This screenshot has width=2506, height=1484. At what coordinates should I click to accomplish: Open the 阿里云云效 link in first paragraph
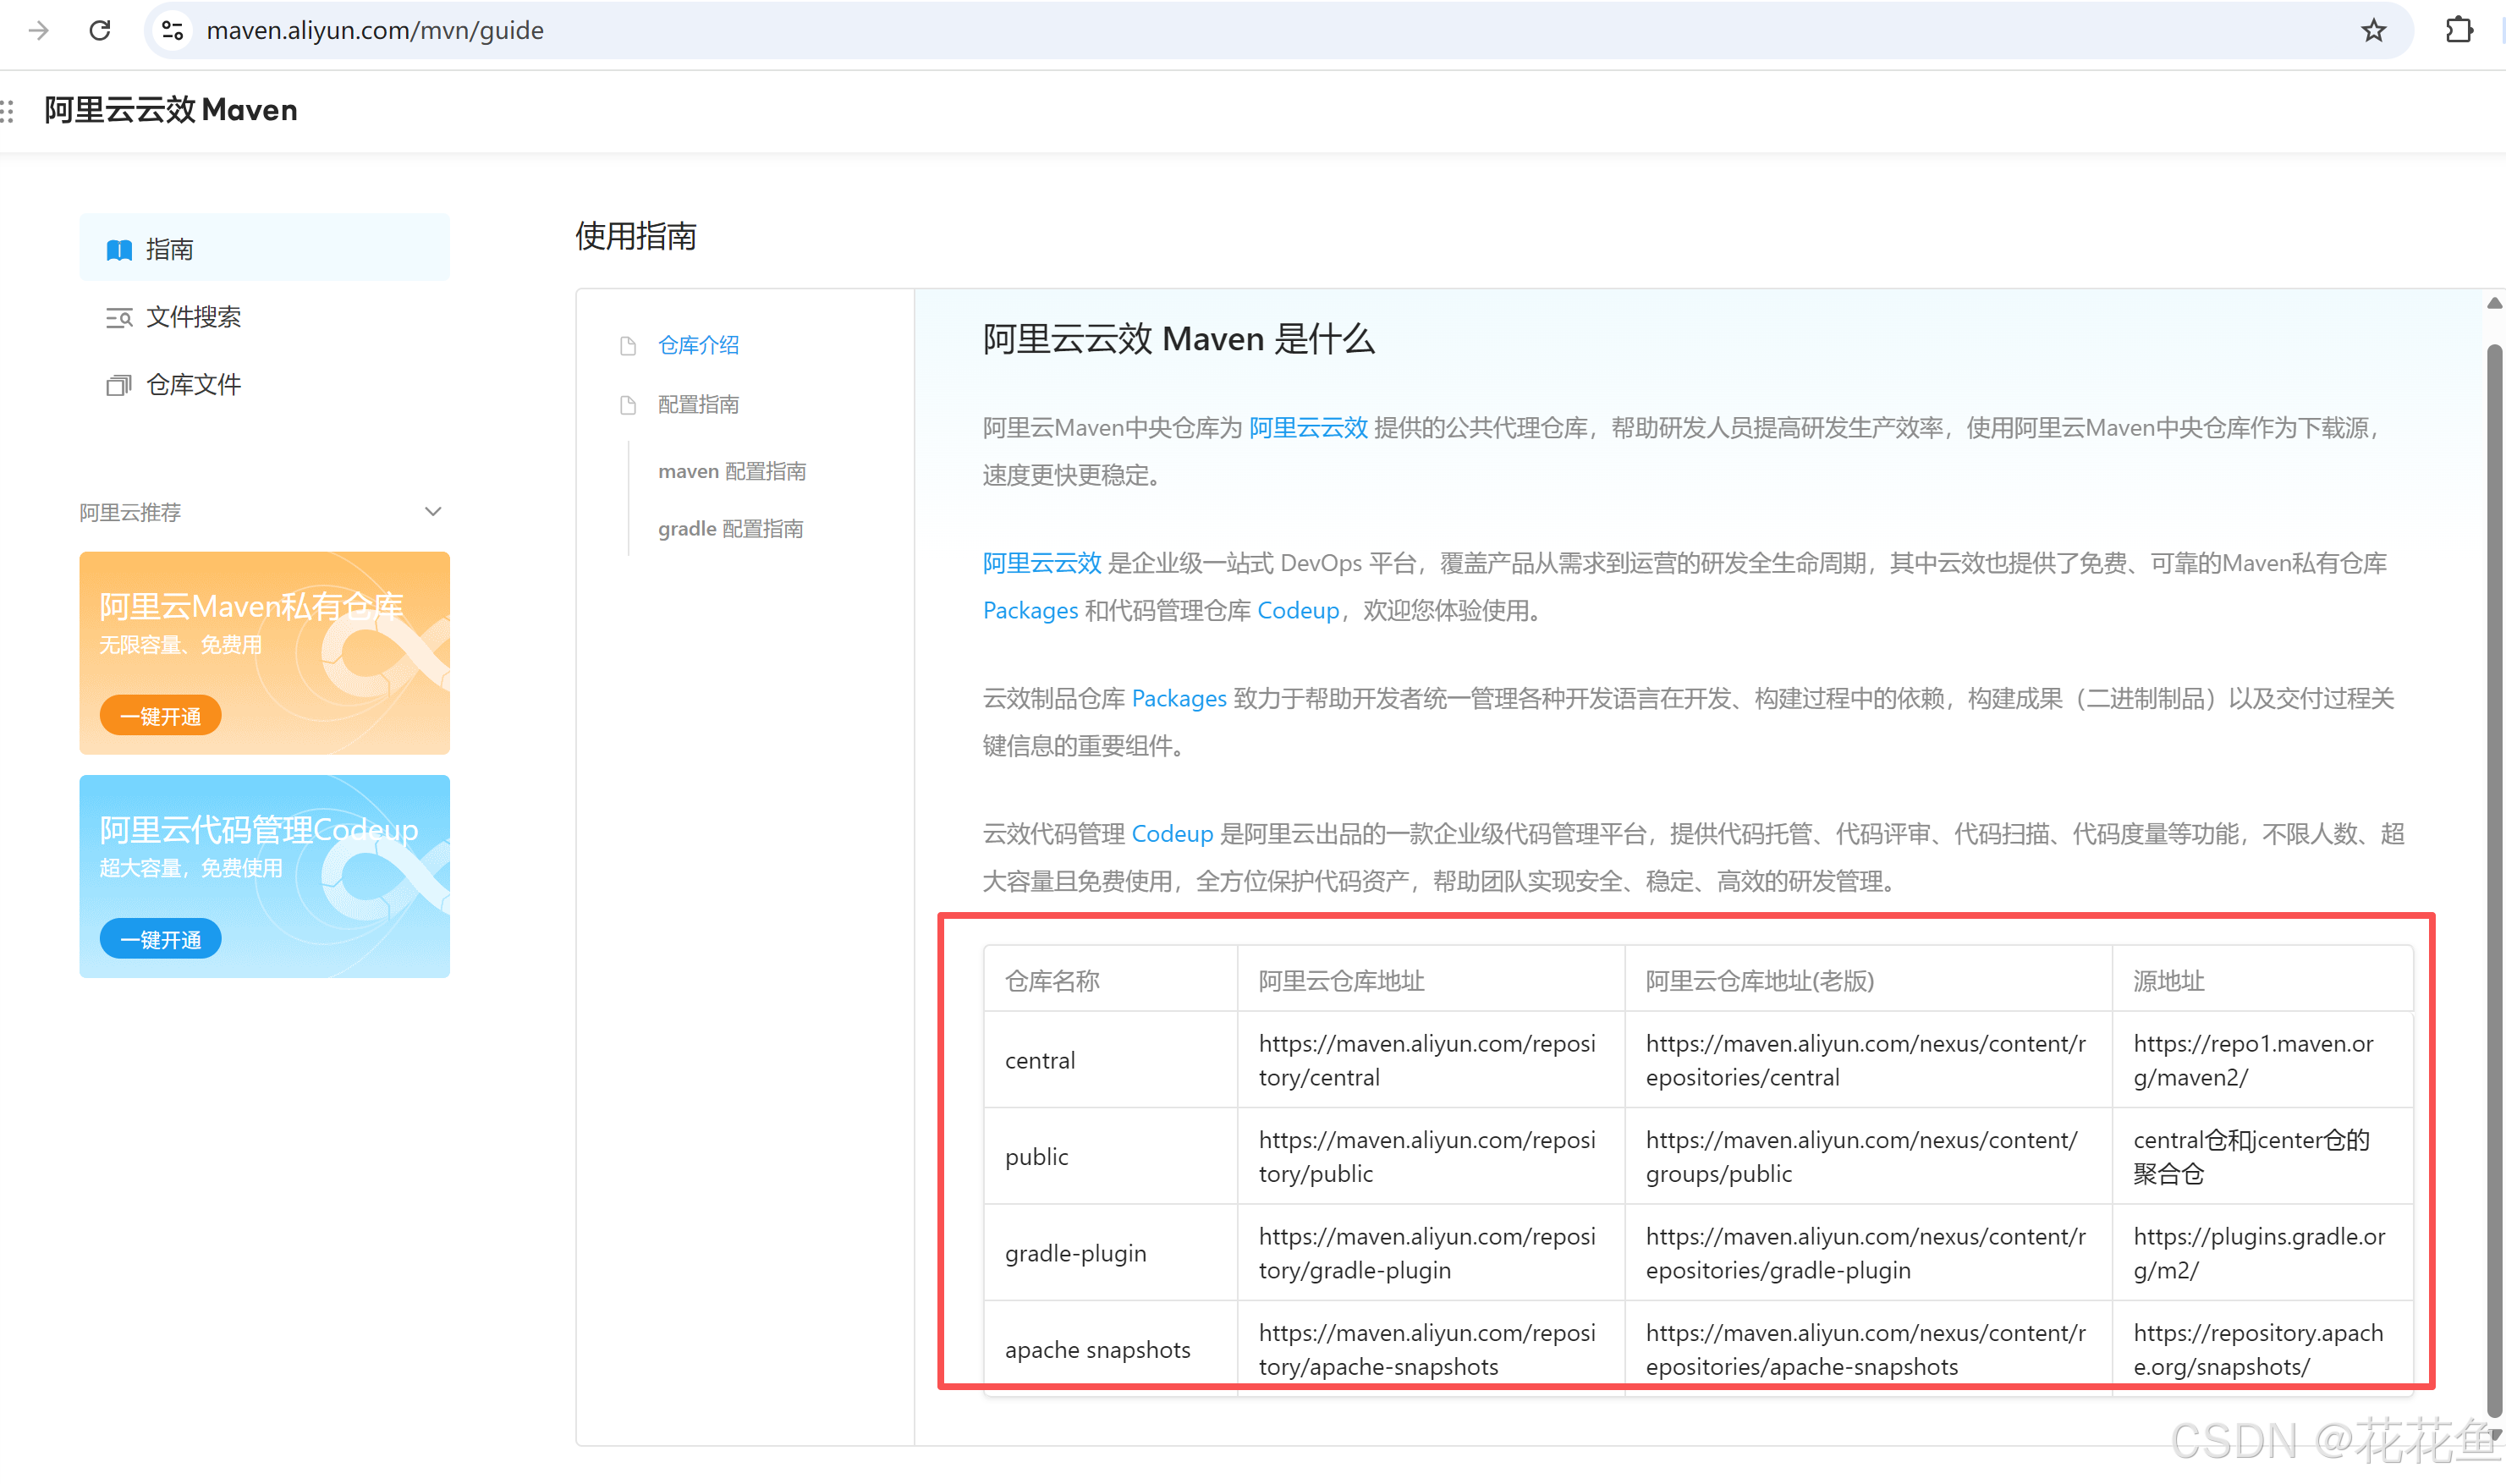(1308, 428)
